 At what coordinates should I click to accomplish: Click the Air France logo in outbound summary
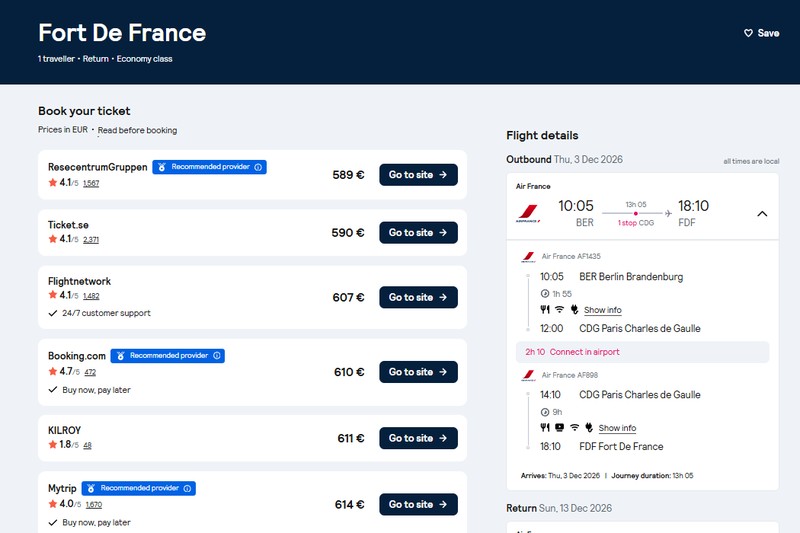[x=528, y=213]
